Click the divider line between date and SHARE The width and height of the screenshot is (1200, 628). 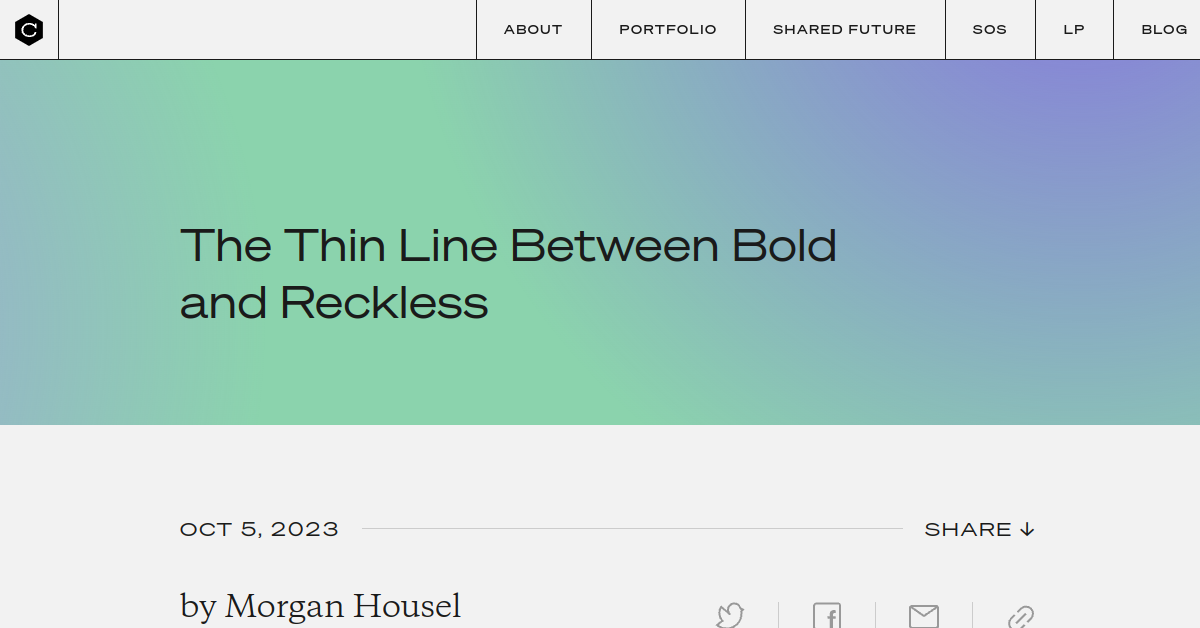[x=632, y=529]
